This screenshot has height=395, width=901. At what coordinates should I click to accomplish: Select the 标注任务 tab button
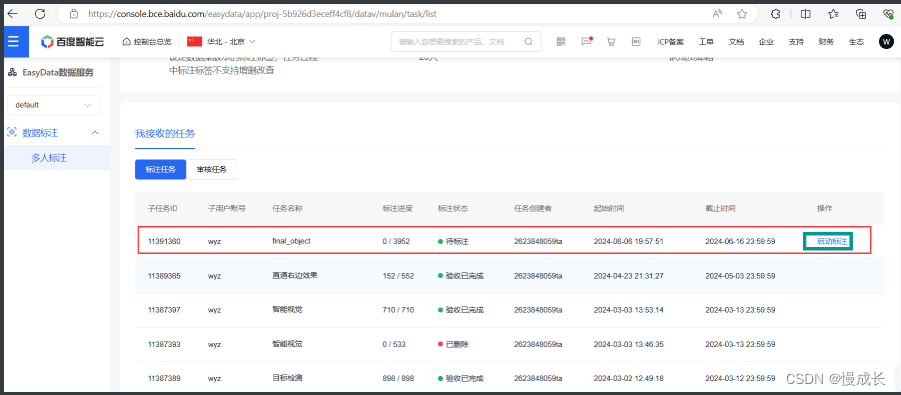click(x=160, y=169)
